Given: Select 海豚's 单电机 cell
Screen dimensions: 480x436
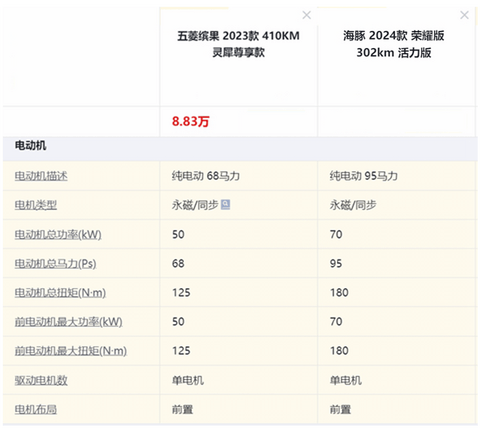Looking at the screenshot, I should point(346,380).
